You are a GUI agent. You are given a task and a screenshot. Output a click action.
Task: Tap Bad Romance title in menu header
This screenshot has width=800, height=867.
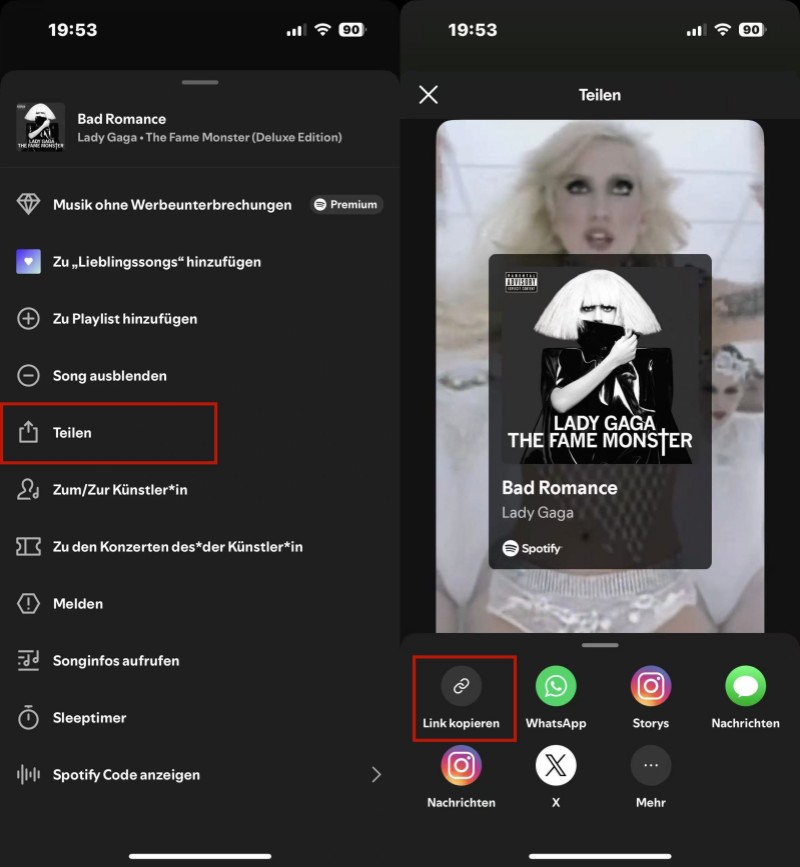tap(122, 119)
